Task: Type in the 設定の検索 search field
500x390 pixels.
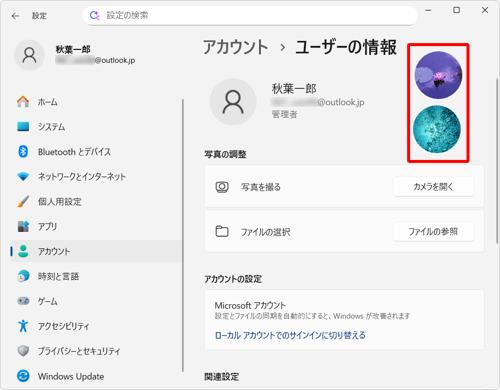Action: 250,15
